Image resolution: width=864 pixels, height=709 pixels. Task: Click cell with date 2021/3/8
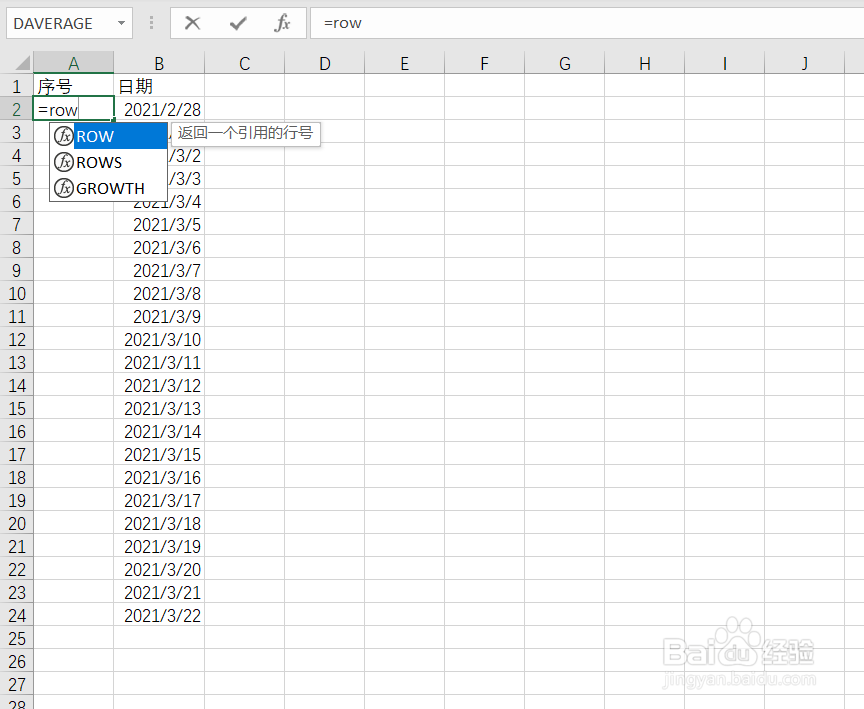tap(159, 293)
